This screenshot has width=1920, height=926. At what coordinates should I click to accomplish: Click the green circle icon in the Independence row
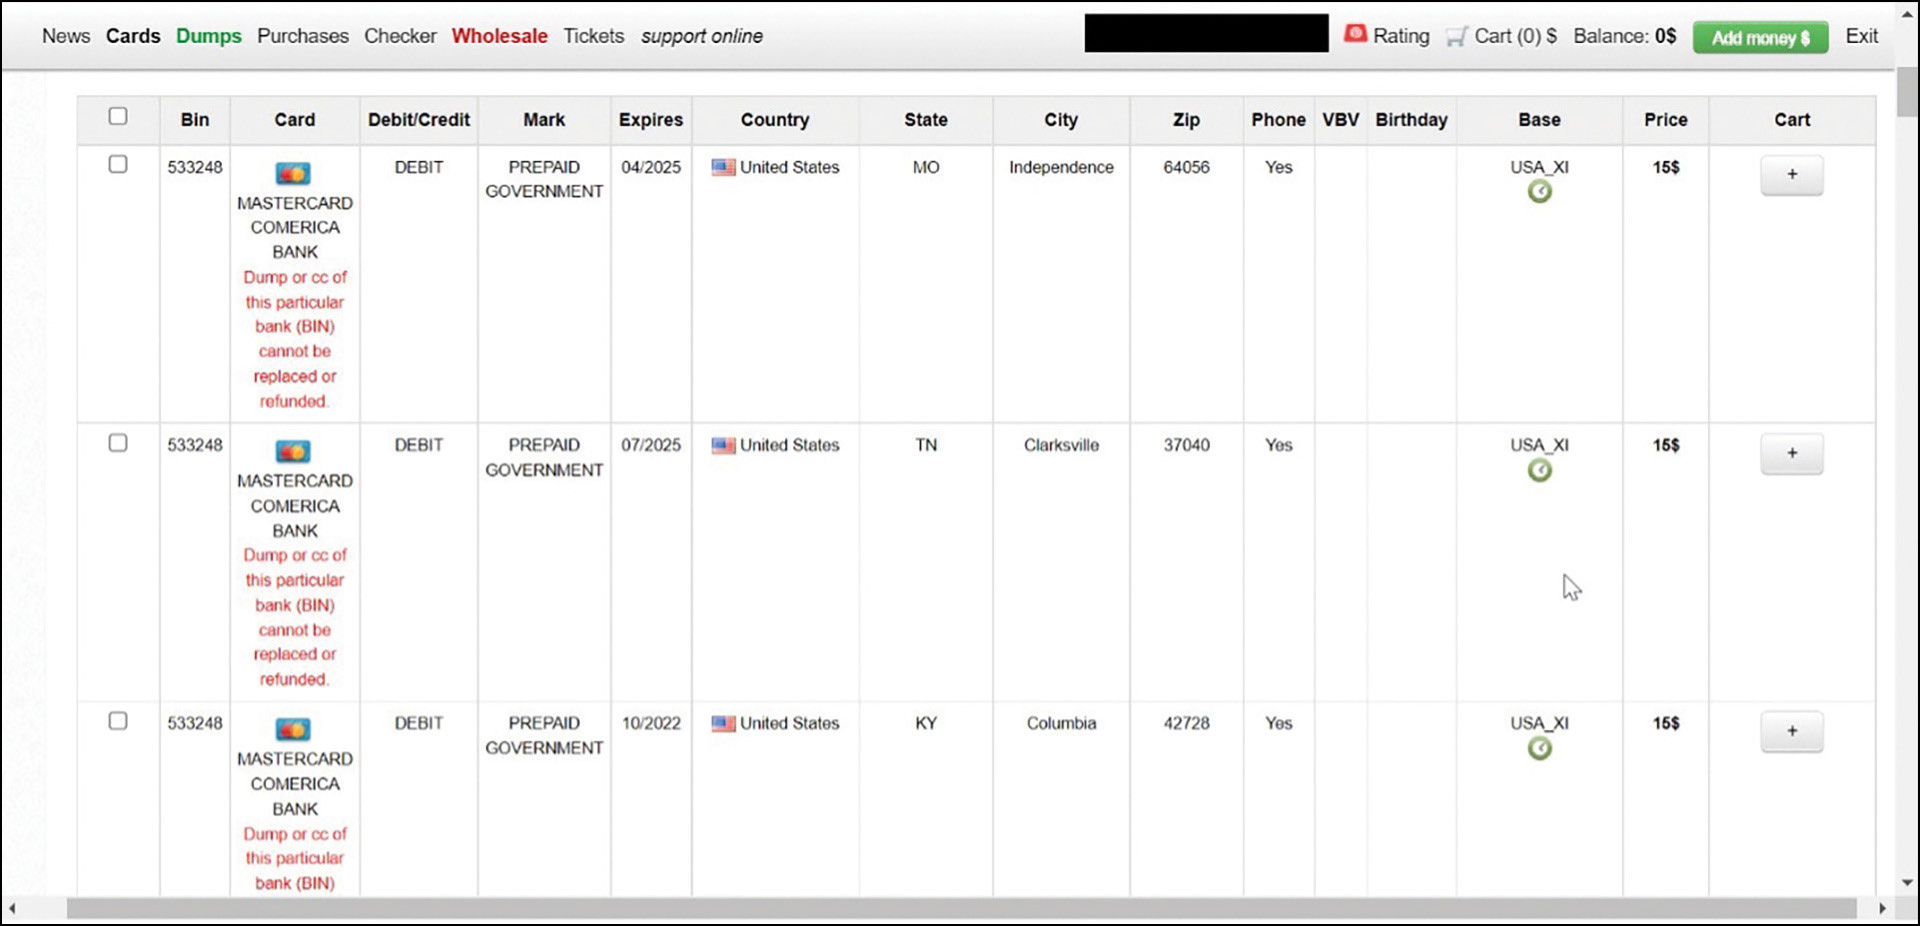point(1539,192)
